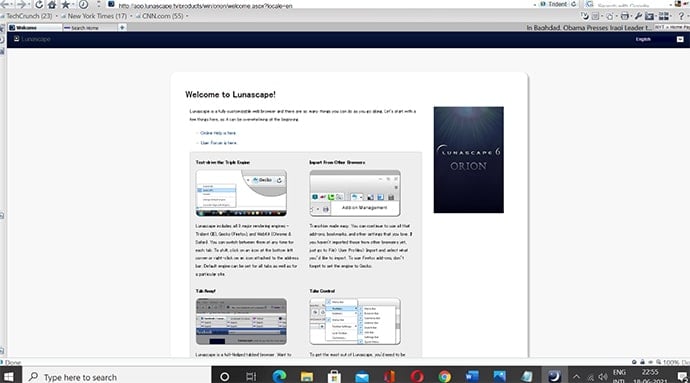The image size is (690, 383).
Task: Click the Take Control menu thumbnail
Action: tap(355, 321)
